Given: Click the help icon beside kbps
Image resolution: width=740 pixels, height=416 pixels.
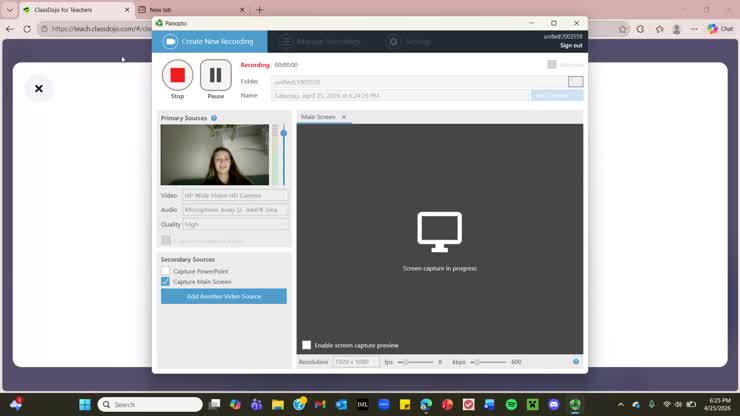Looking at the screenshot, I should point(576,362).
